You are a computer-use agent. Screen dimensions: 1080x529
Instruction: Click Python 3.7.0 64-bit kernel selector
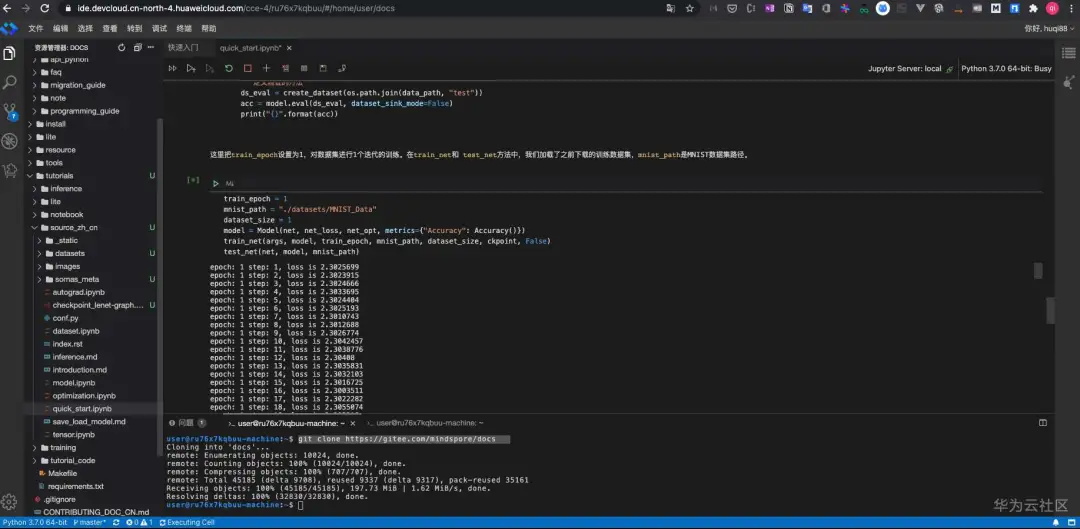click(x=1005, y=69)
